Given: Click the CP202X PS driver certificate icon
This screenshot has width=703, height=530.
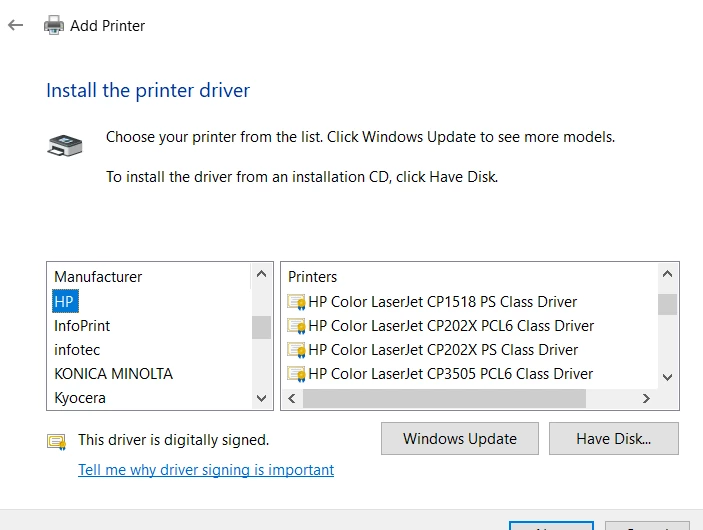Looking at the screenshot, I should (296, 350).
